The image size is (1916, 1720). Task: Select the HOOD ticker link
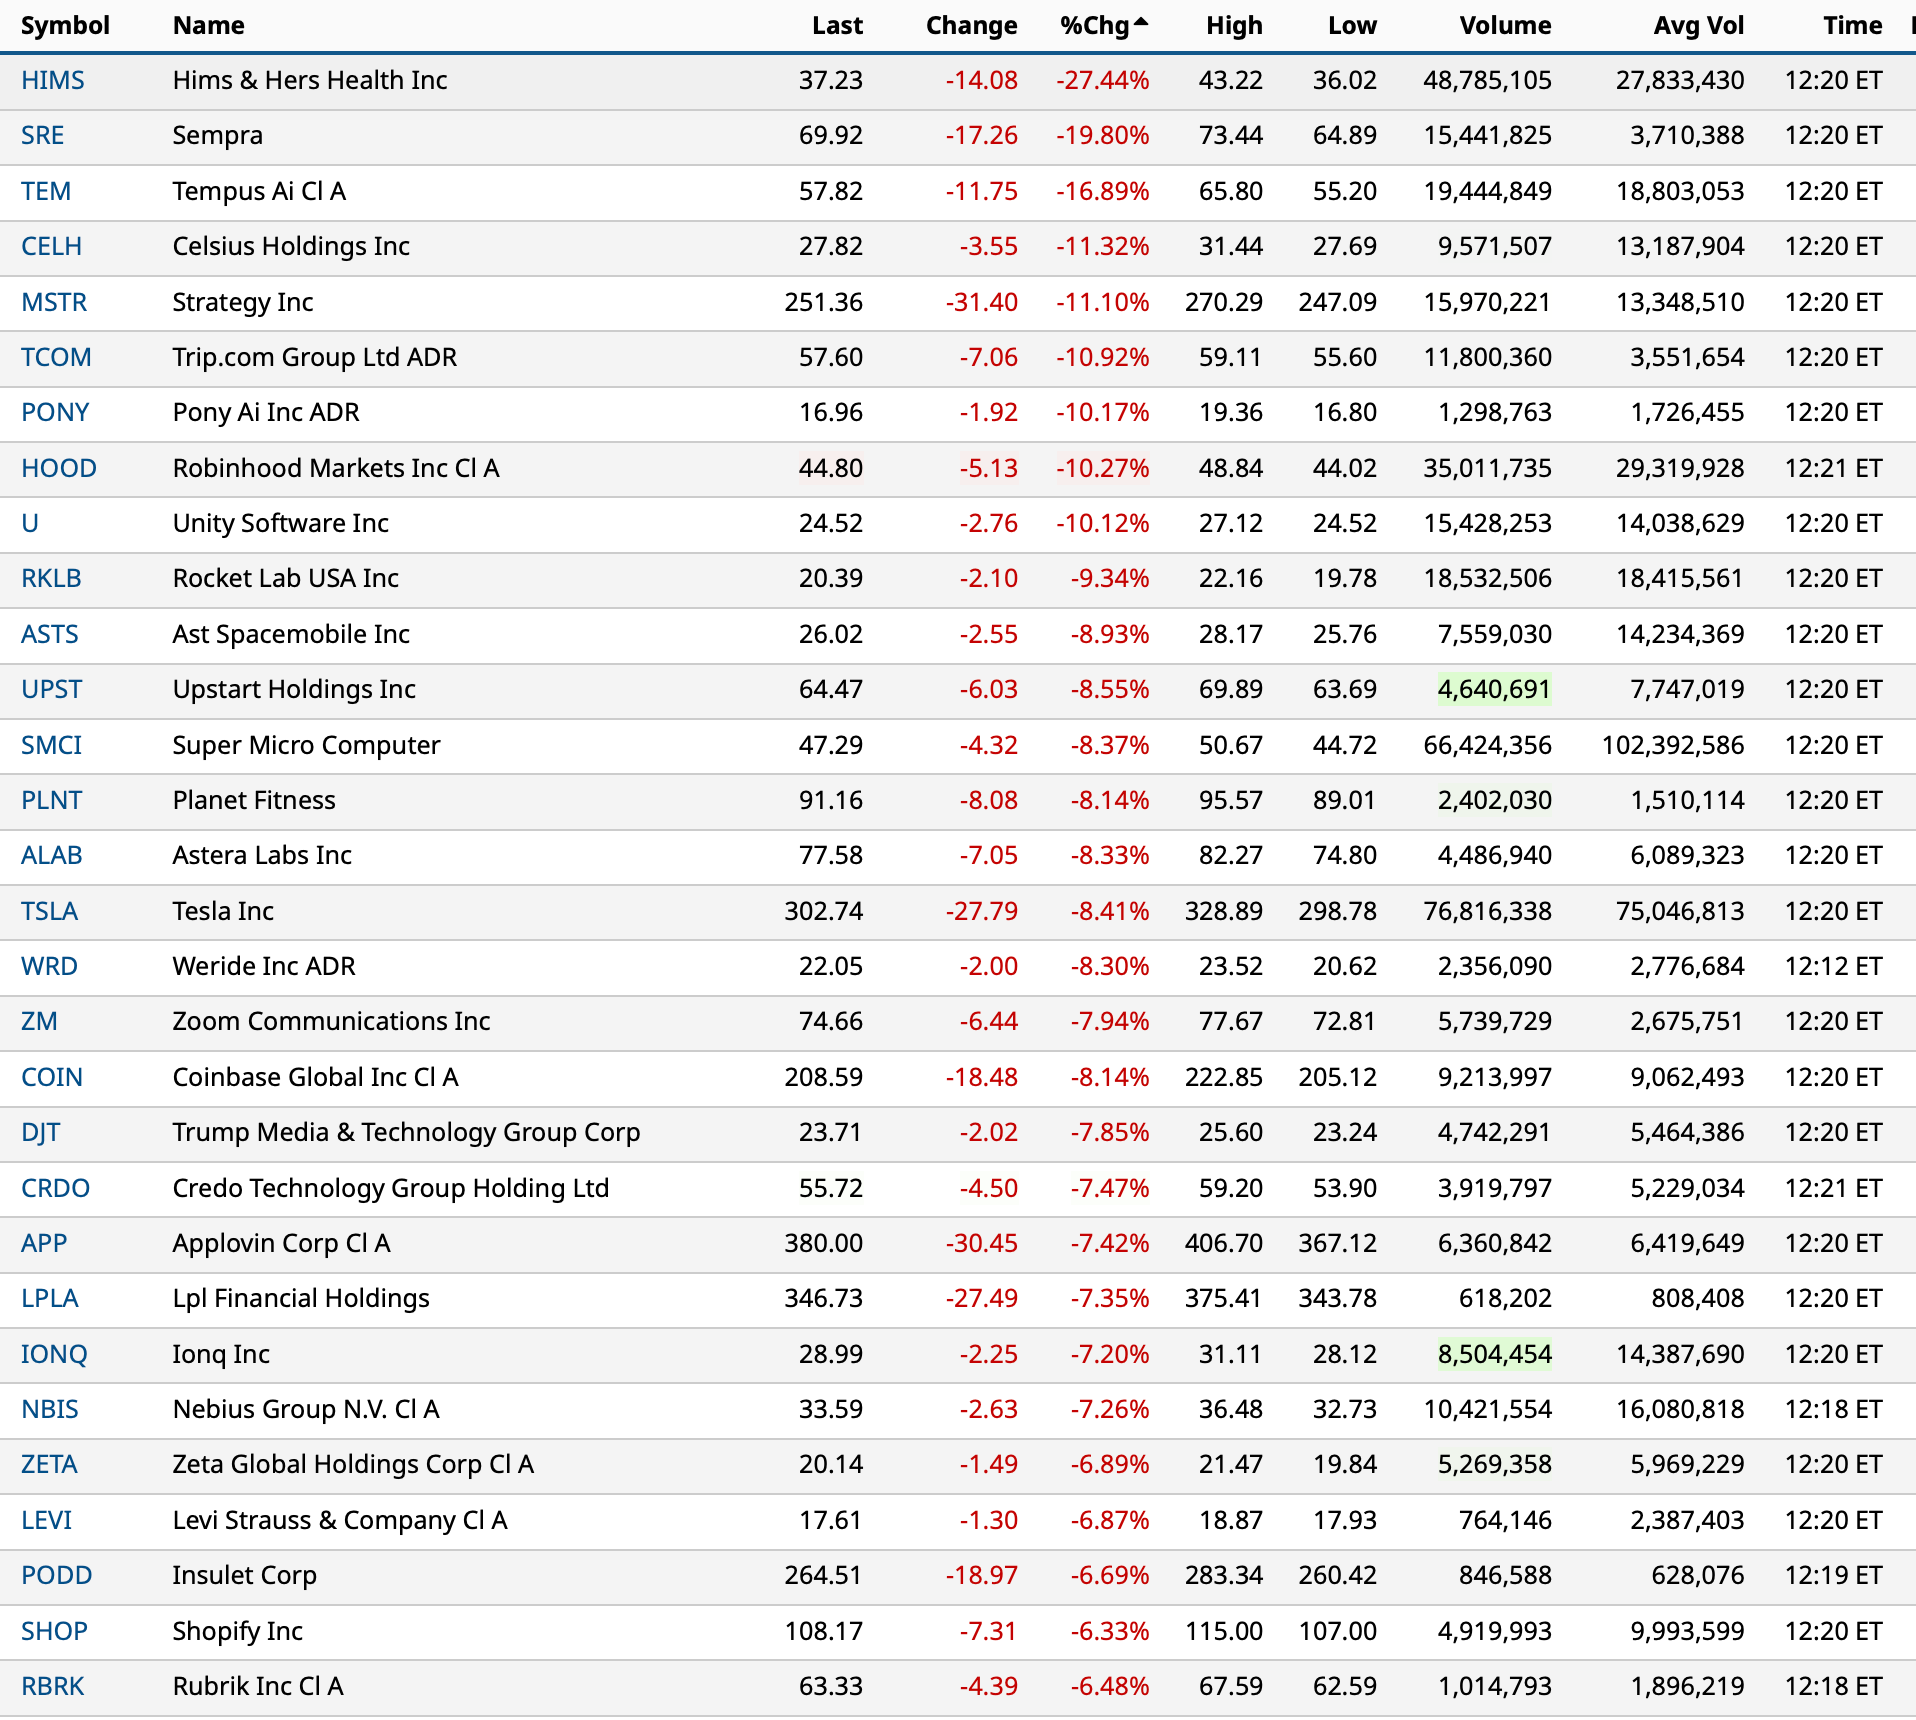pos(58,468)
